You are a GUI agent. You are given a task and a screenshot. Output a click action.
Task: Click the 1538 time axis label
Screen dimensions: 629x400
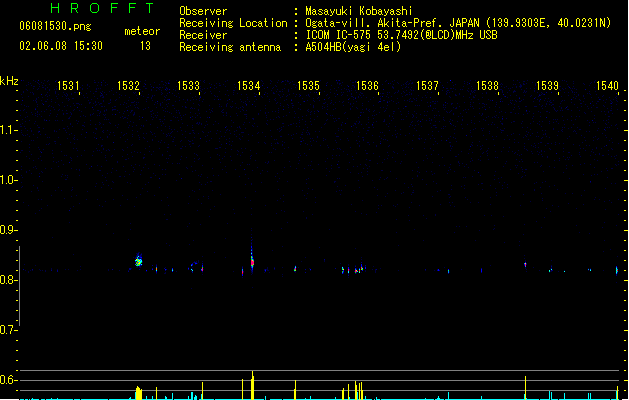pos(487,85)
